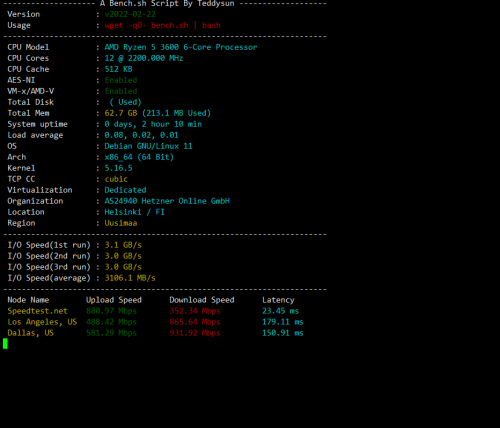Select the wget bench.sh usage command
The width and height of the screenshot is (500, 428).
162,25
